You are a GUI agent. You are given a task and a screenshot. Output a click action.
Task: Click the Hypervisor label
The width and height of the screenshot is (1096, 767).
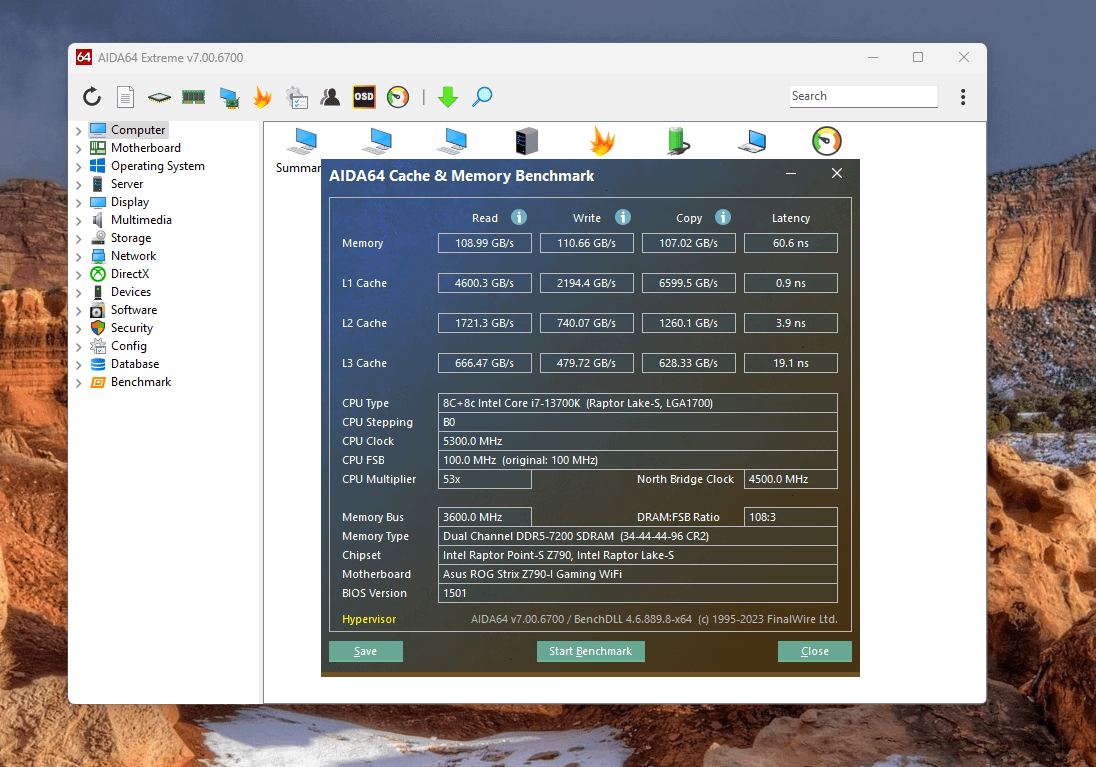pyautogui.click(x=369, y=619)
